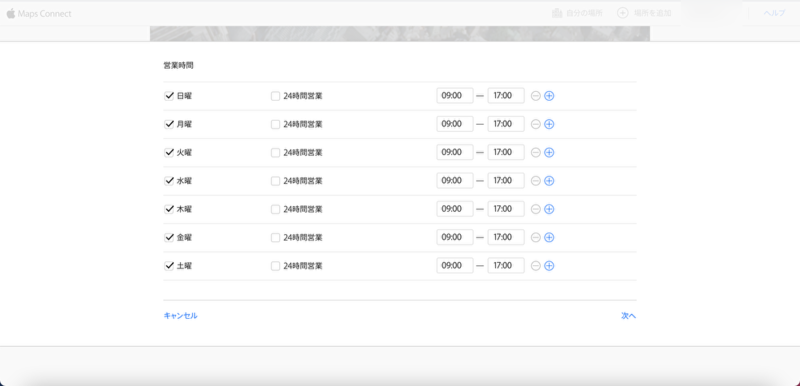Enable 24時間営業 for 金曜
800x386 pixels.
coord(276,238)
